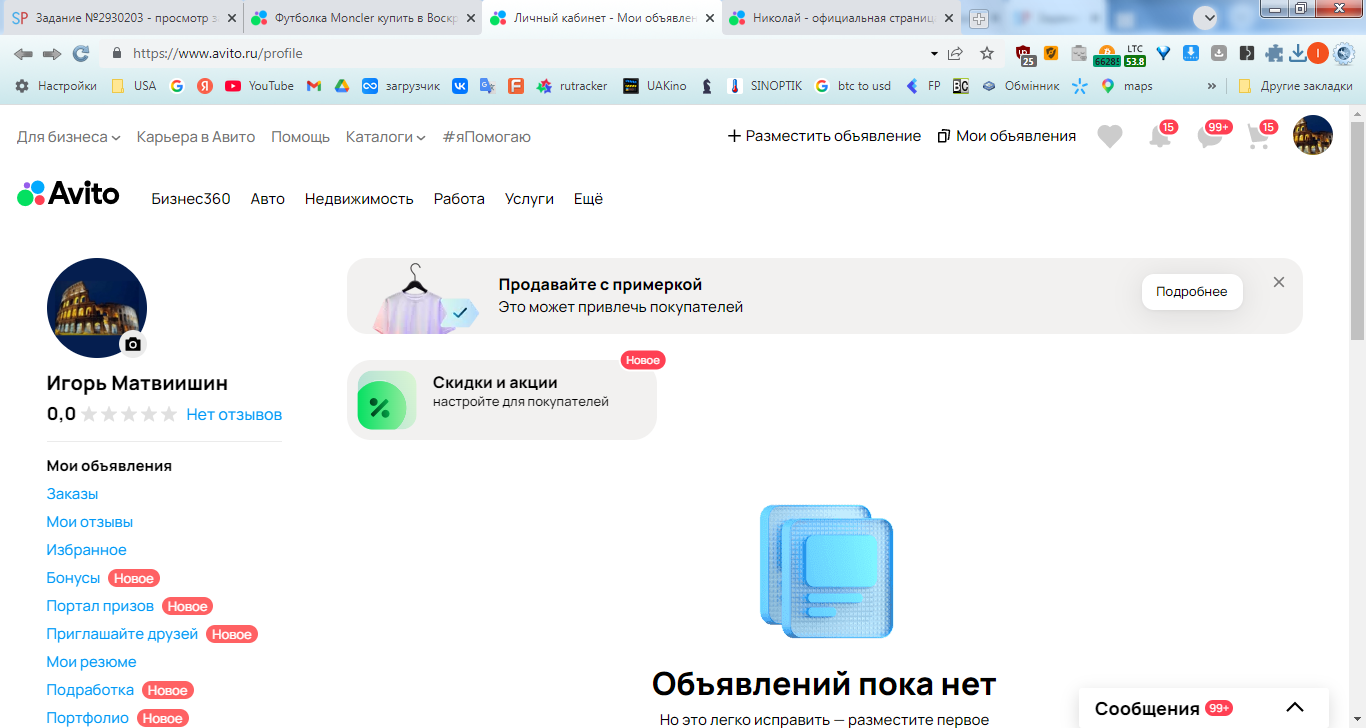
Task: Open the Настройки gear bookmark
Action: 56,86
